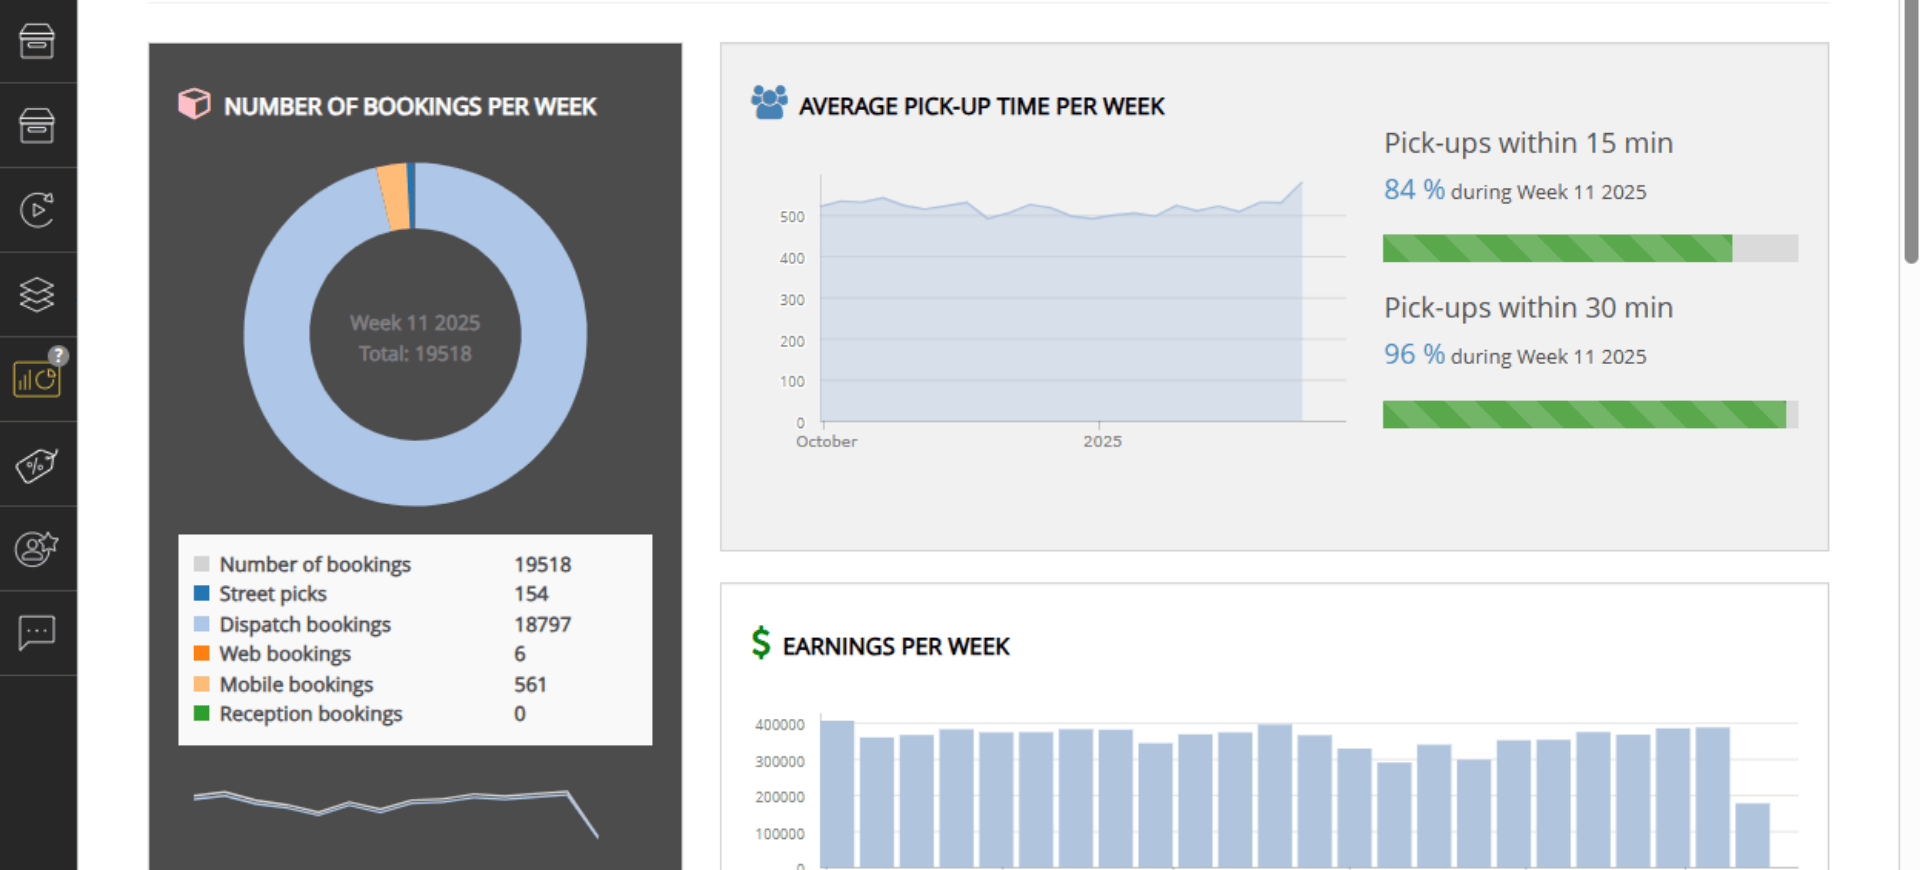
Task: Open the stacked layers sidebar icon
Action: pyautogui.click(x=37, y=294)
